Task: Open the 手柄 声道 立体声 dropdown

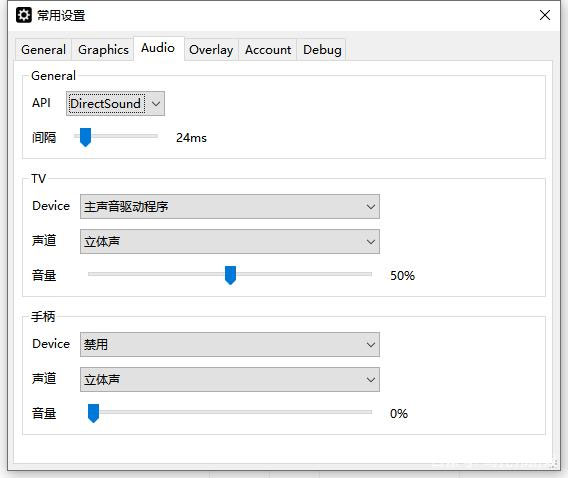Action: (x=230, y=380)
